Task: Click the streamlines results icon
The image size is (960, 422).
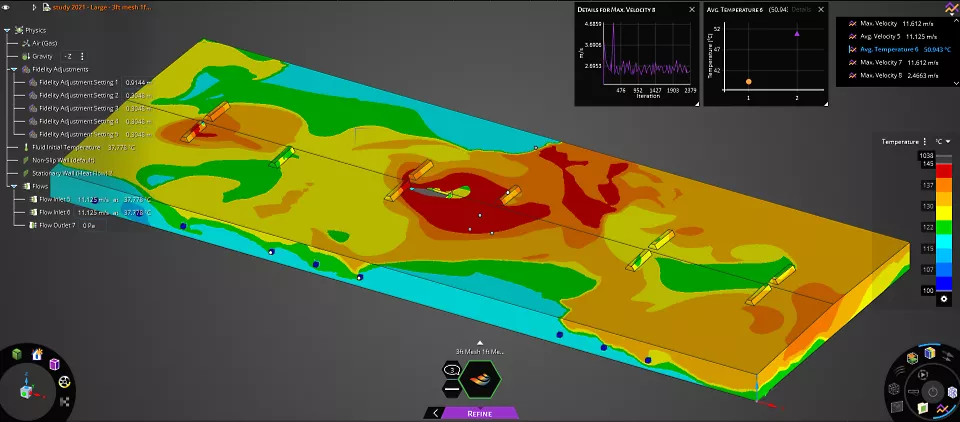Action: [x=900, y=372]
